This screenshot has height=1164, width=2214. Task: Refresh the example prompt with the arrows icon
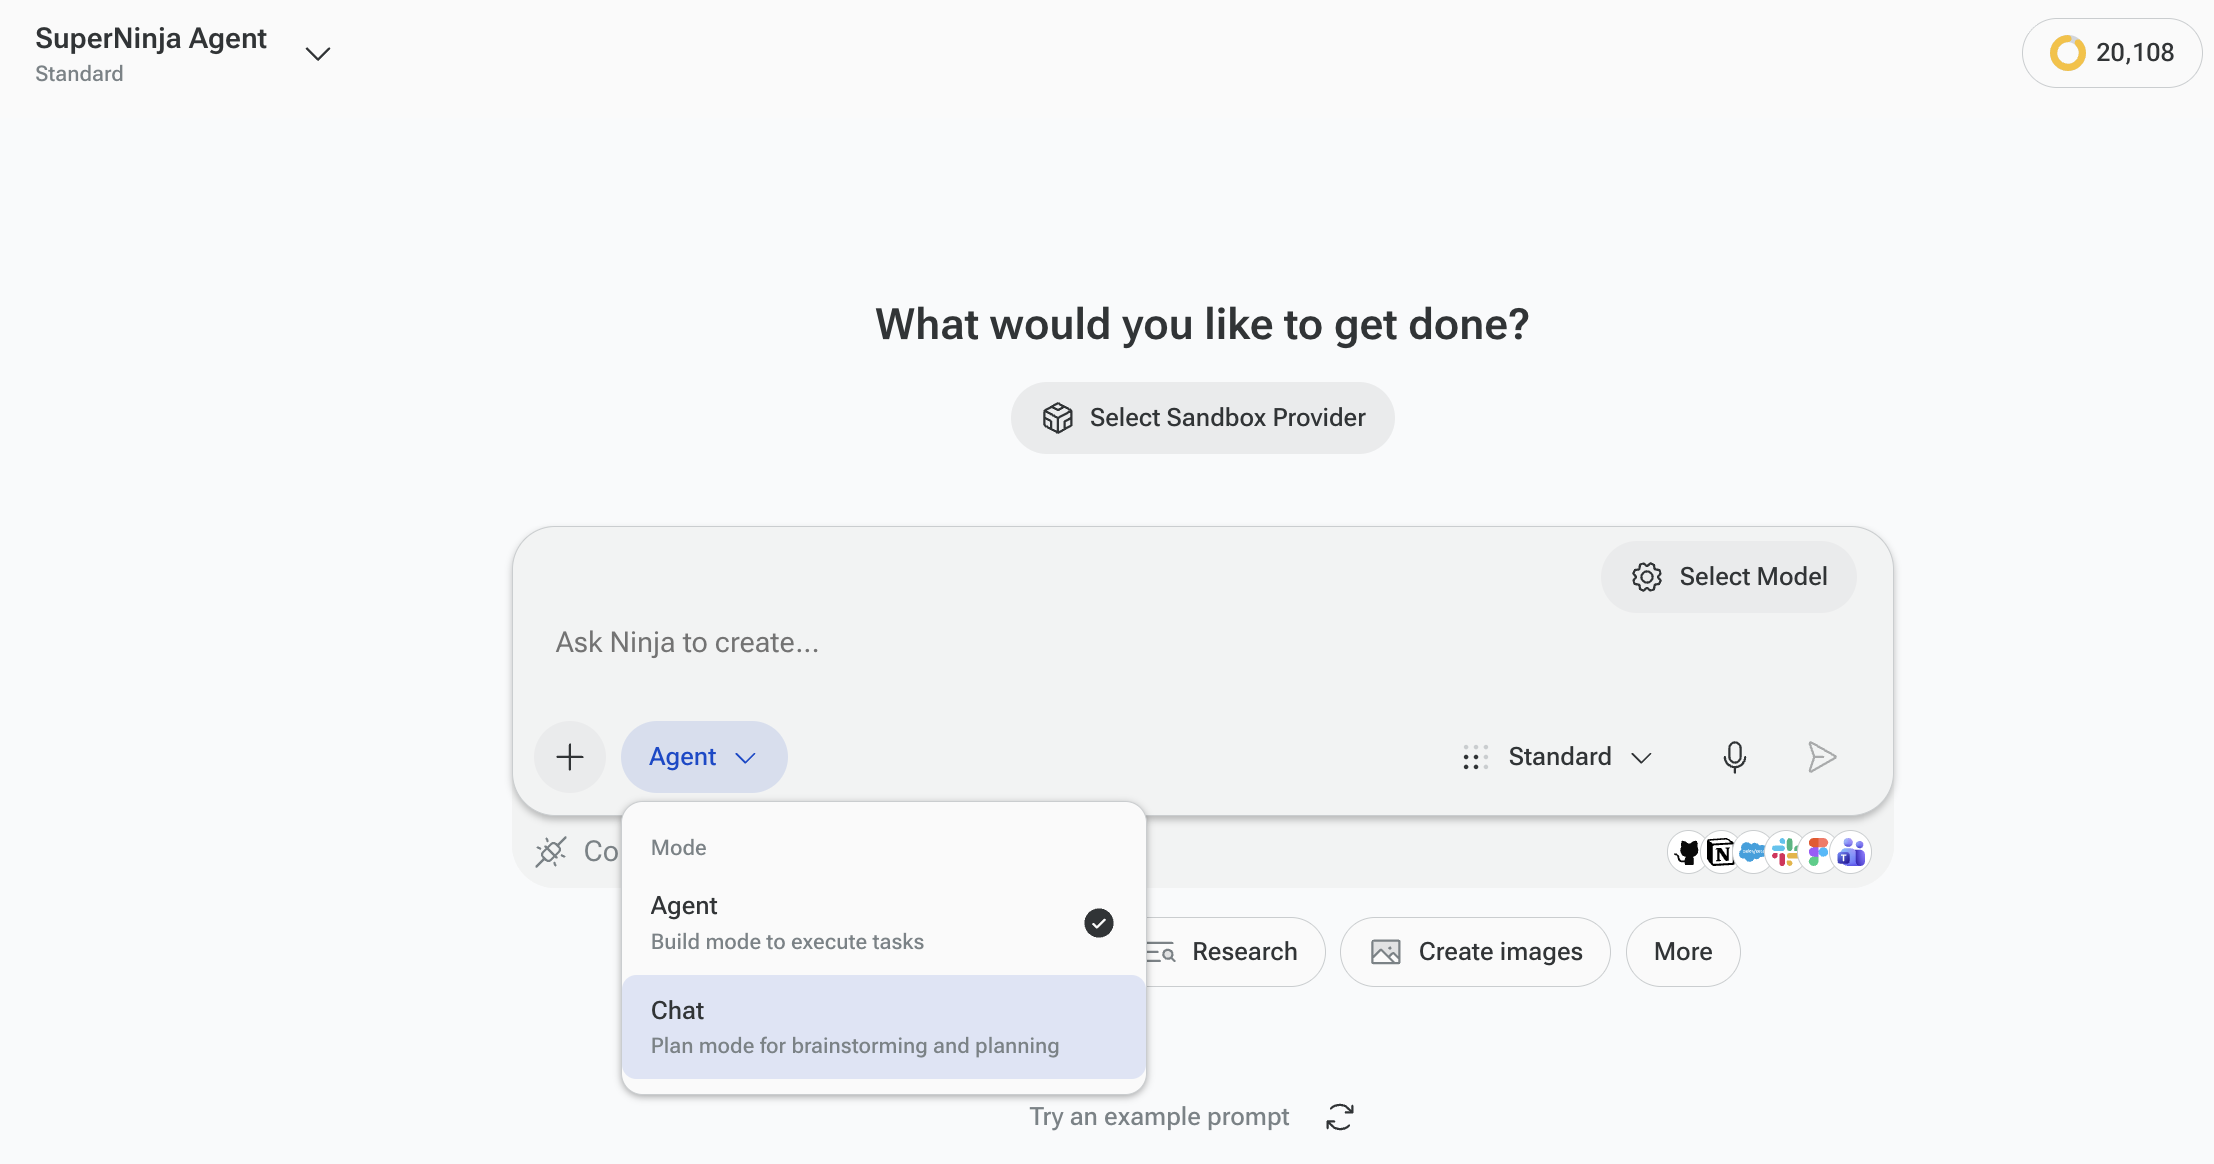1340,1117
